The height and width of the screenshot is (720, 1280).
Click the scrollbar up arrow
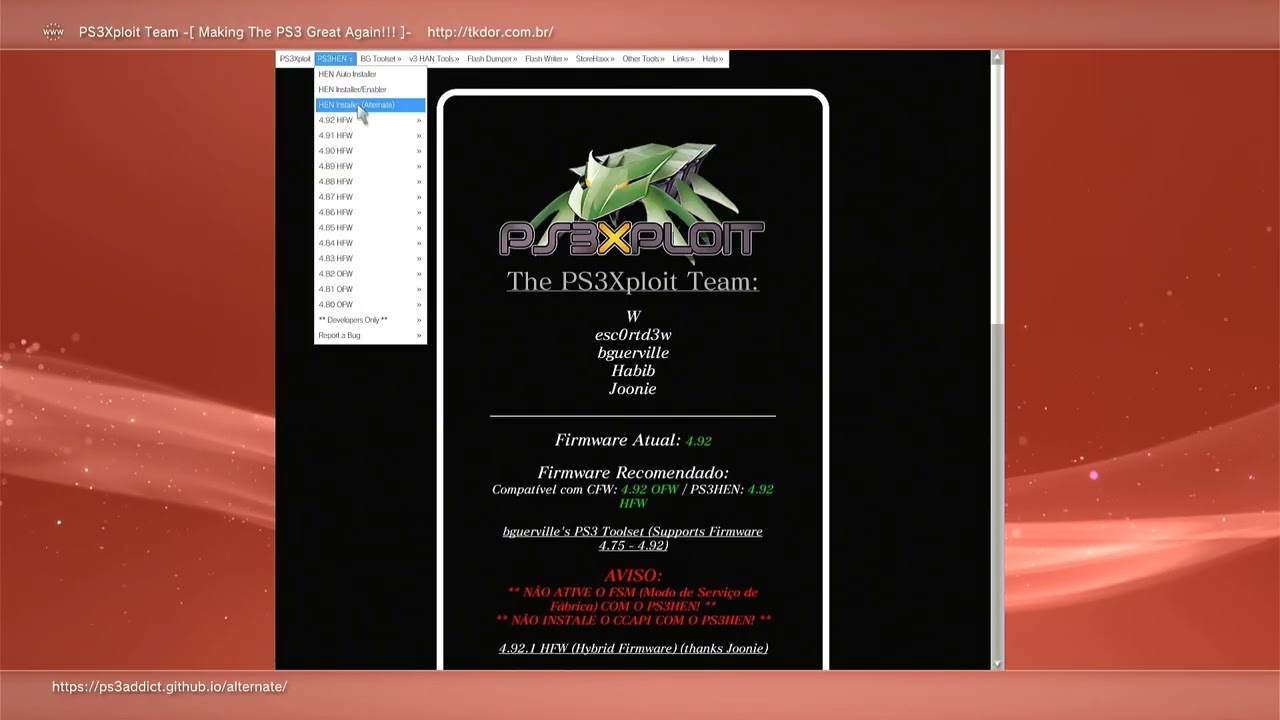pos(997,58)
